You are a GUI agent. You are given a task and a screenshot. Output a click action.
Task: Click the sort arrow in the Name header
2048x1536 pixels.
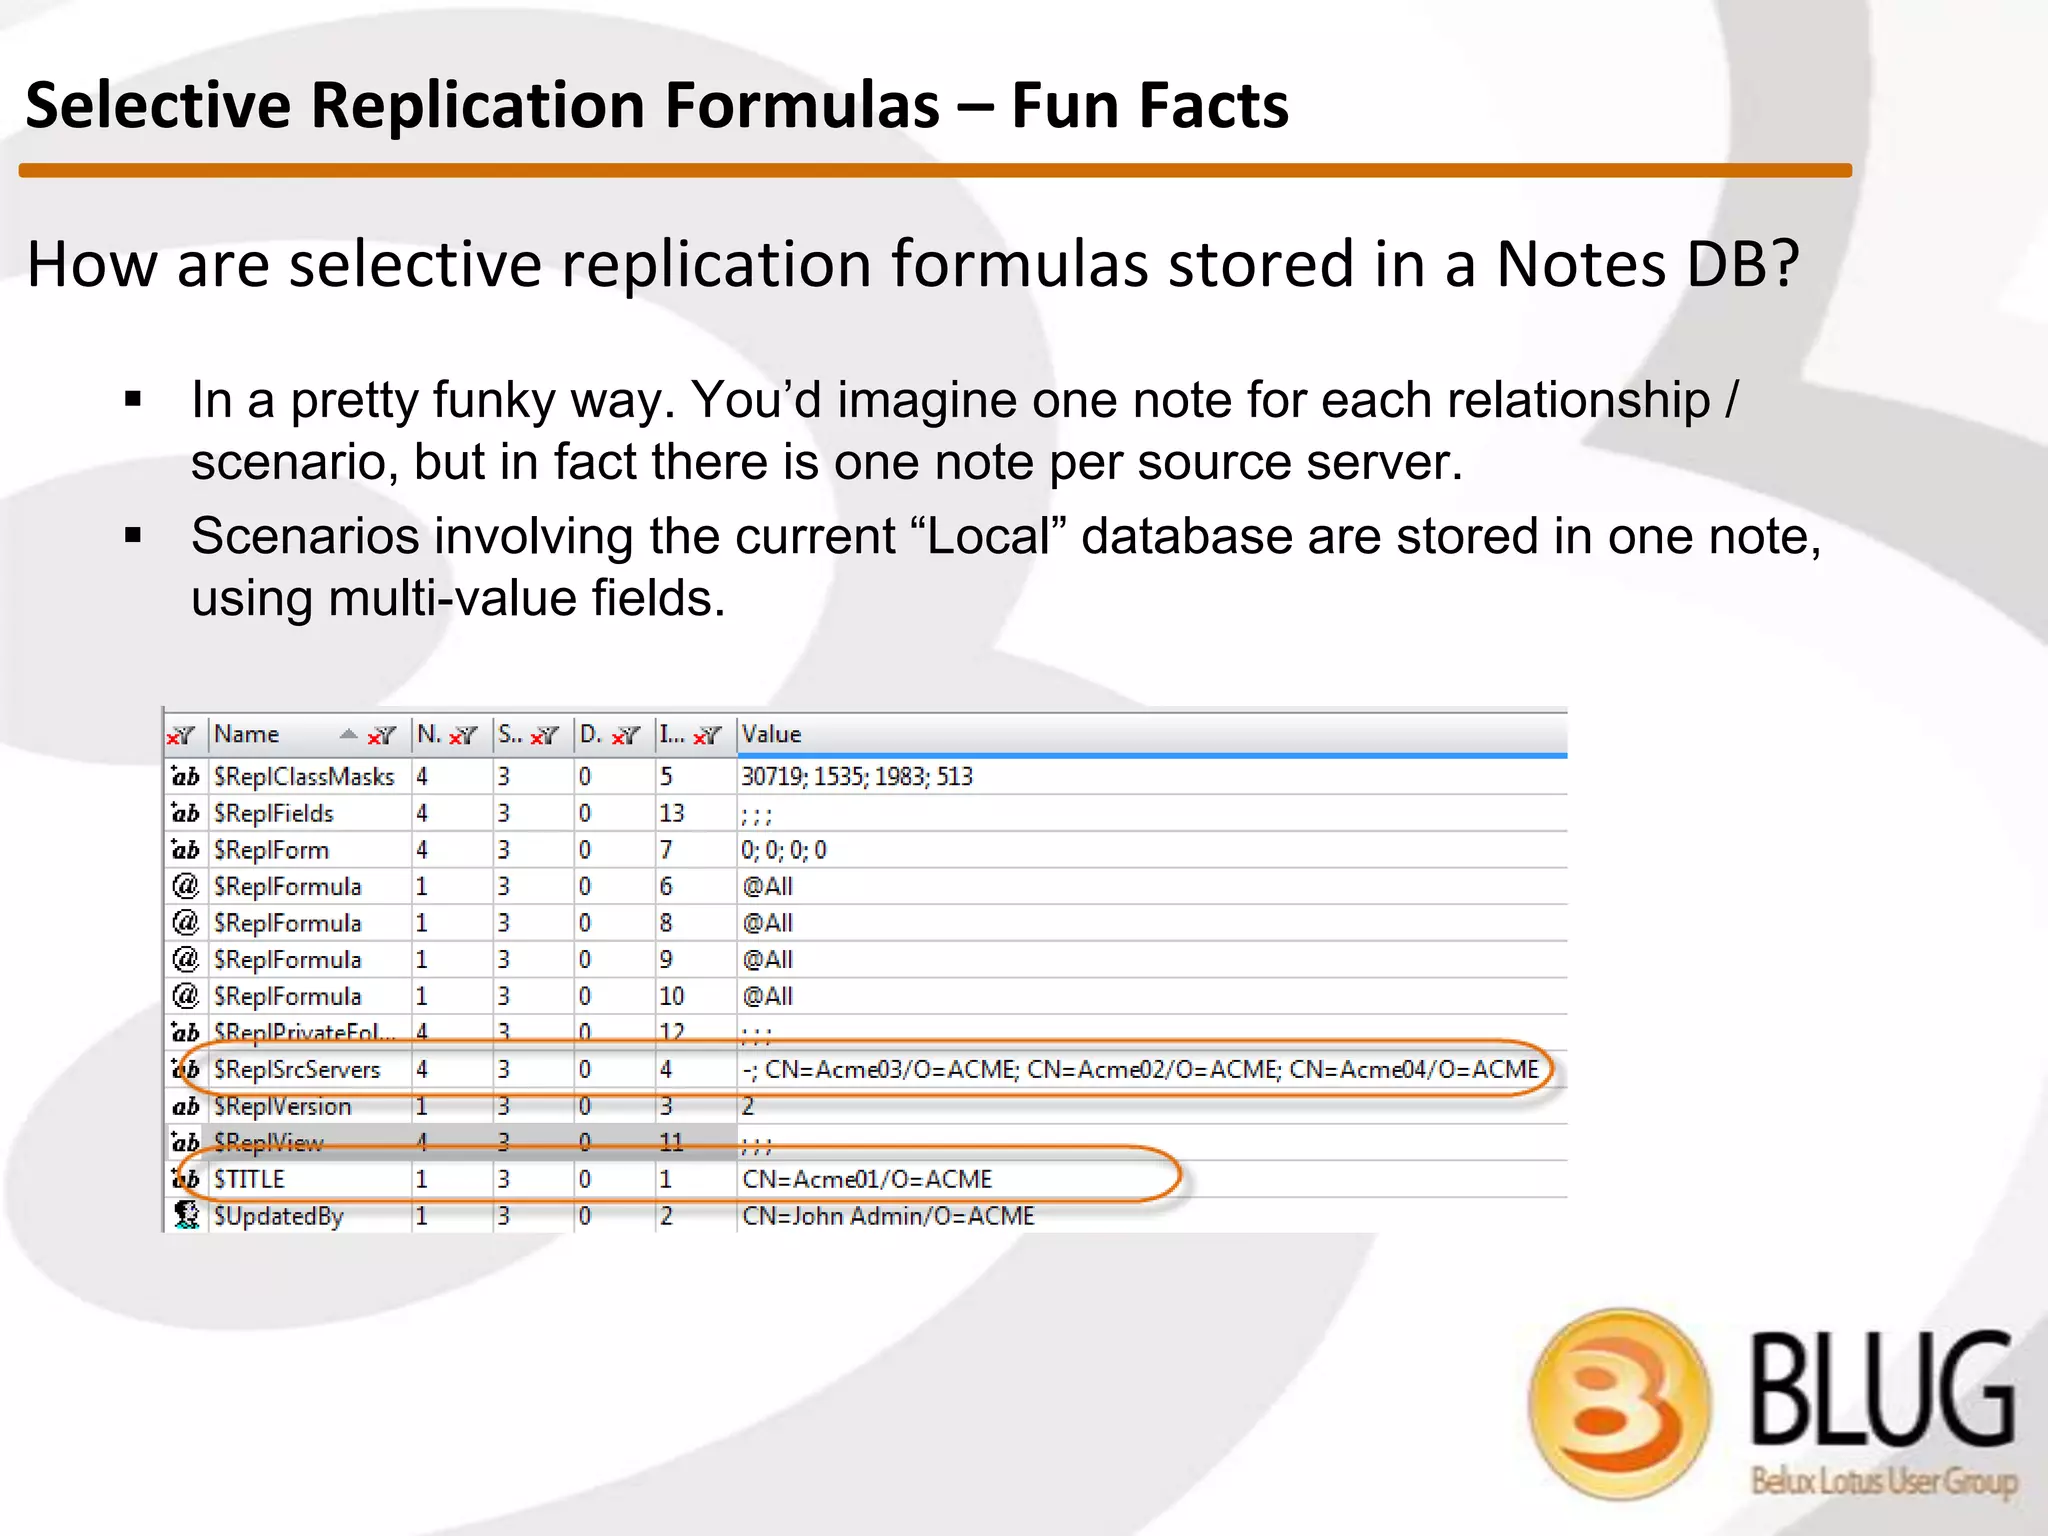(x=348, y=734)
